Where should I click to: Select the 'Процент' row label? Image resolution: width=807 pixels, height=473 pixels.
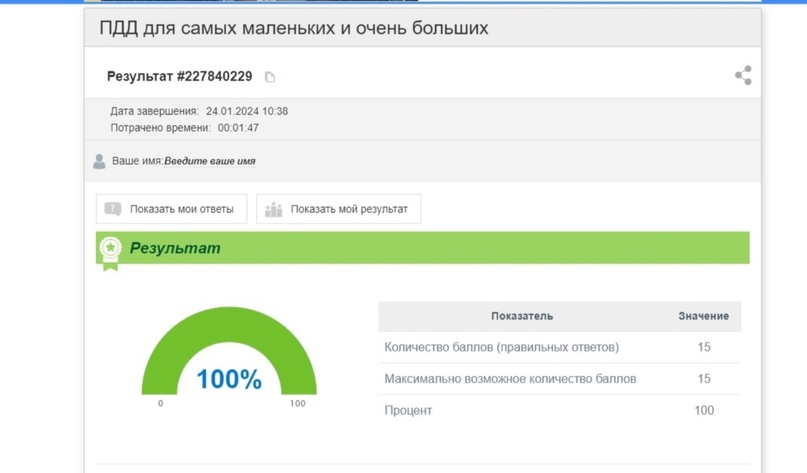(408, 410)
